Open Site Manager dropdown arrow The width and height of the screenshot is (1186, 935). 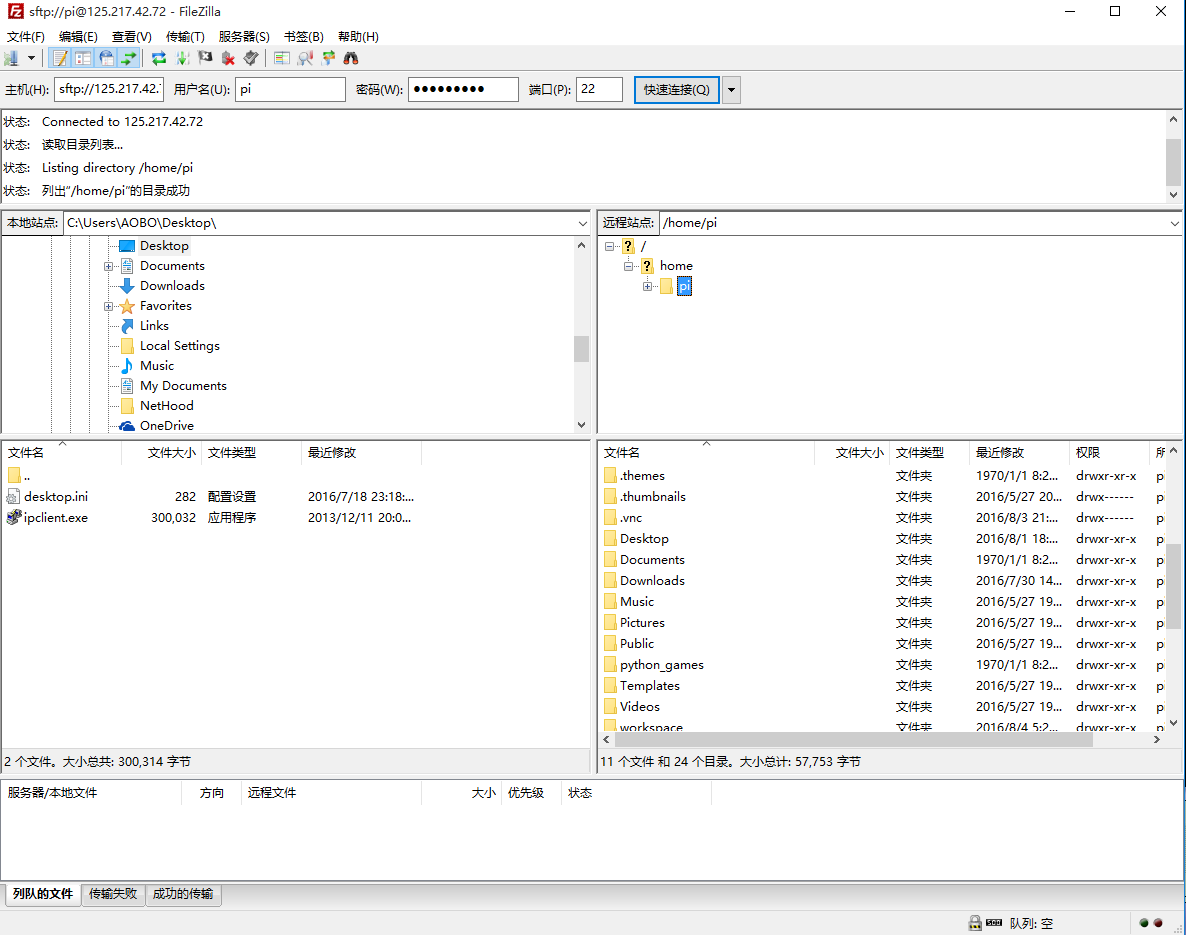[x=31, y=58]
